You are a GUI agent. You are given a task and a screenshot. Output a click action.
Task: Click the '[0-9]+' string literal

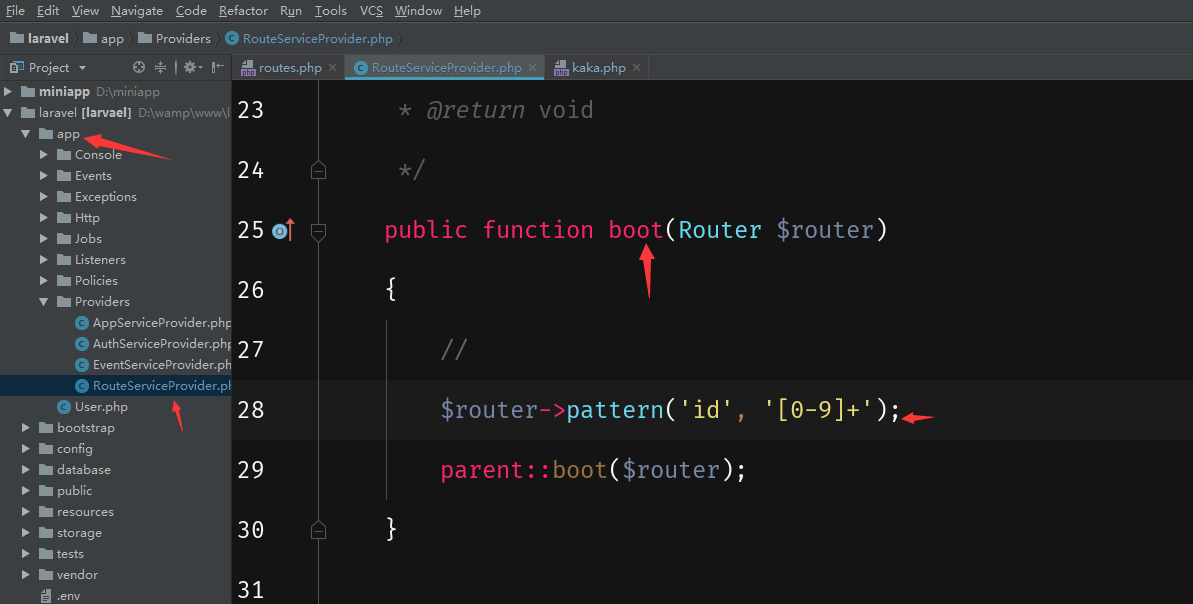pos(818,410)
